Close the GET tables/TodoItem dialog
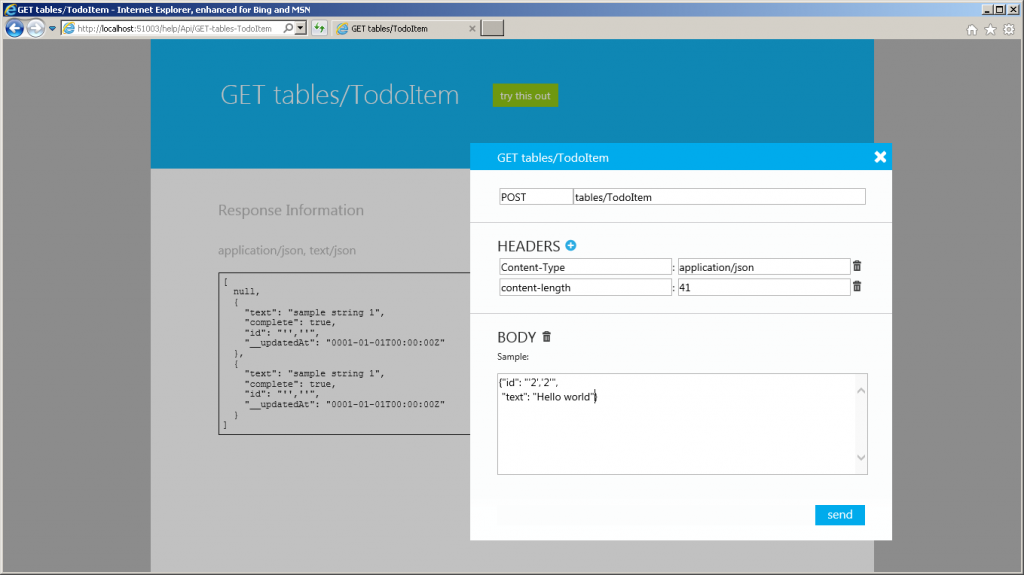 pyautogui.click(x=880, y=157)
